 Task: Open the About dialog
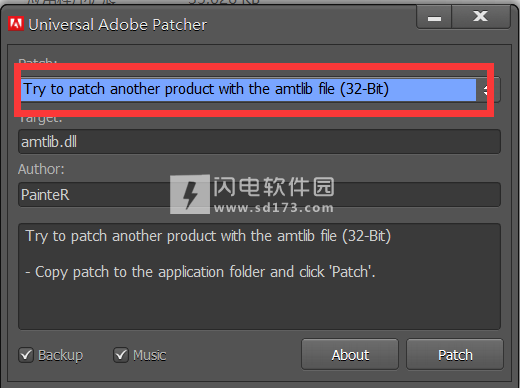tap(350, 354)
